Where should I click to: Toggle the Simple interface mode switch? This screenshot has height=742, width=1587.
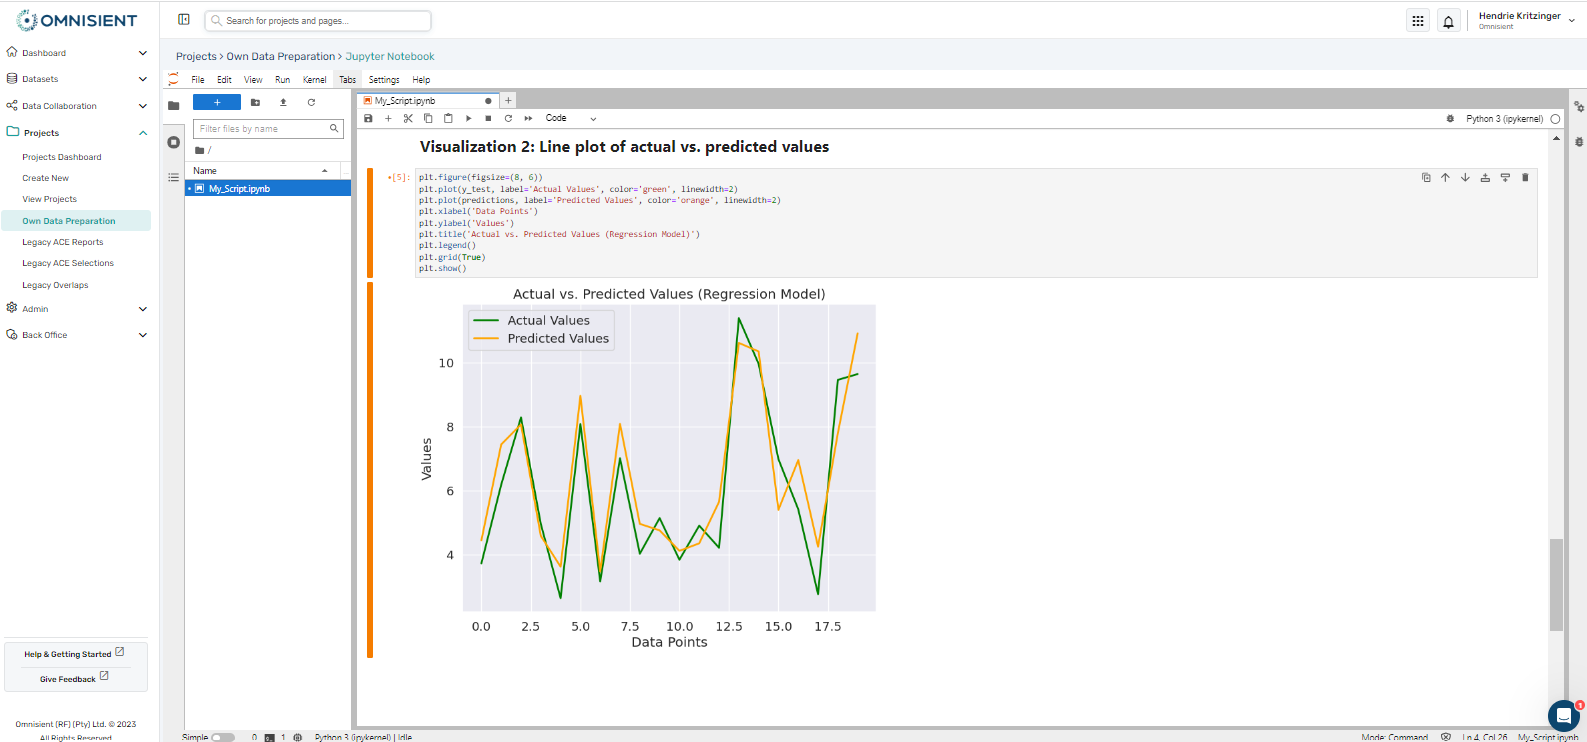tap(222, 737)
